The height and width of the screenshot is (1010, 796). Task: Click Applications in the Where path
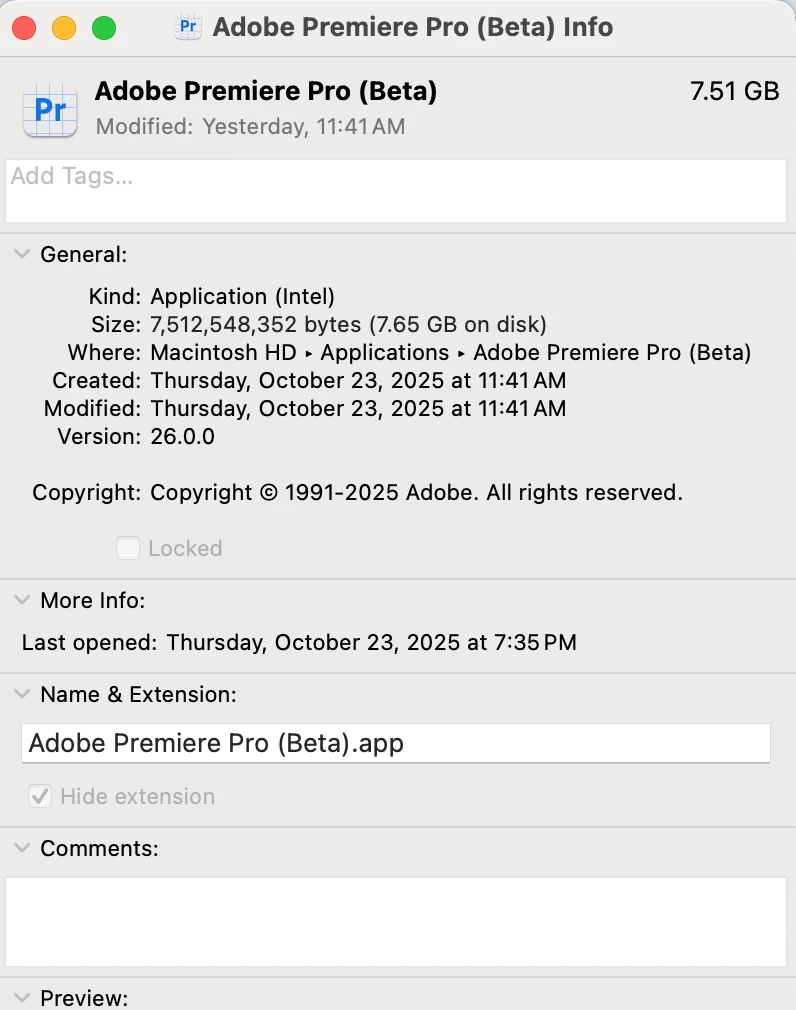coord(385,353)
